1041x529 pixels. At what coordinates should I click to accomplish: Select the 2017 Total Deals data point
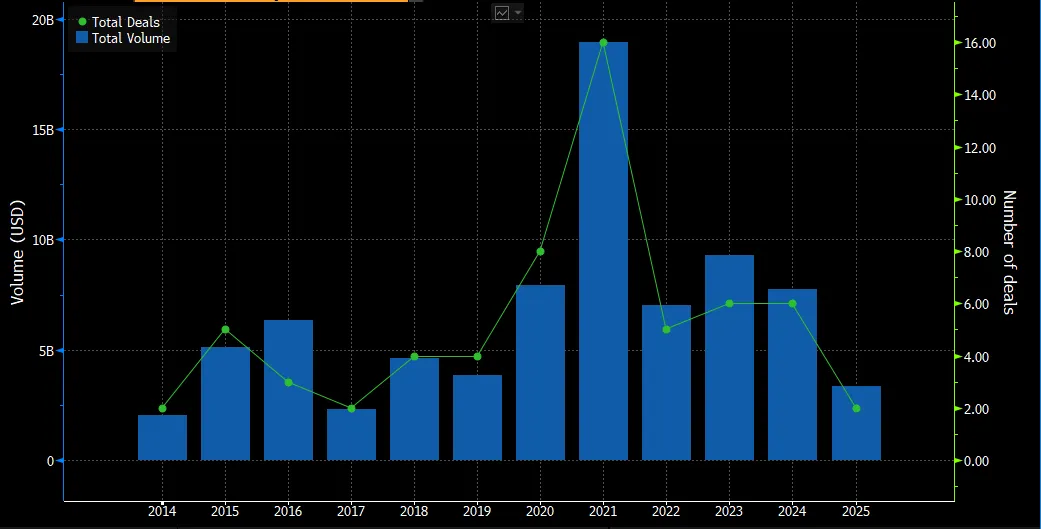click(351, 408)
